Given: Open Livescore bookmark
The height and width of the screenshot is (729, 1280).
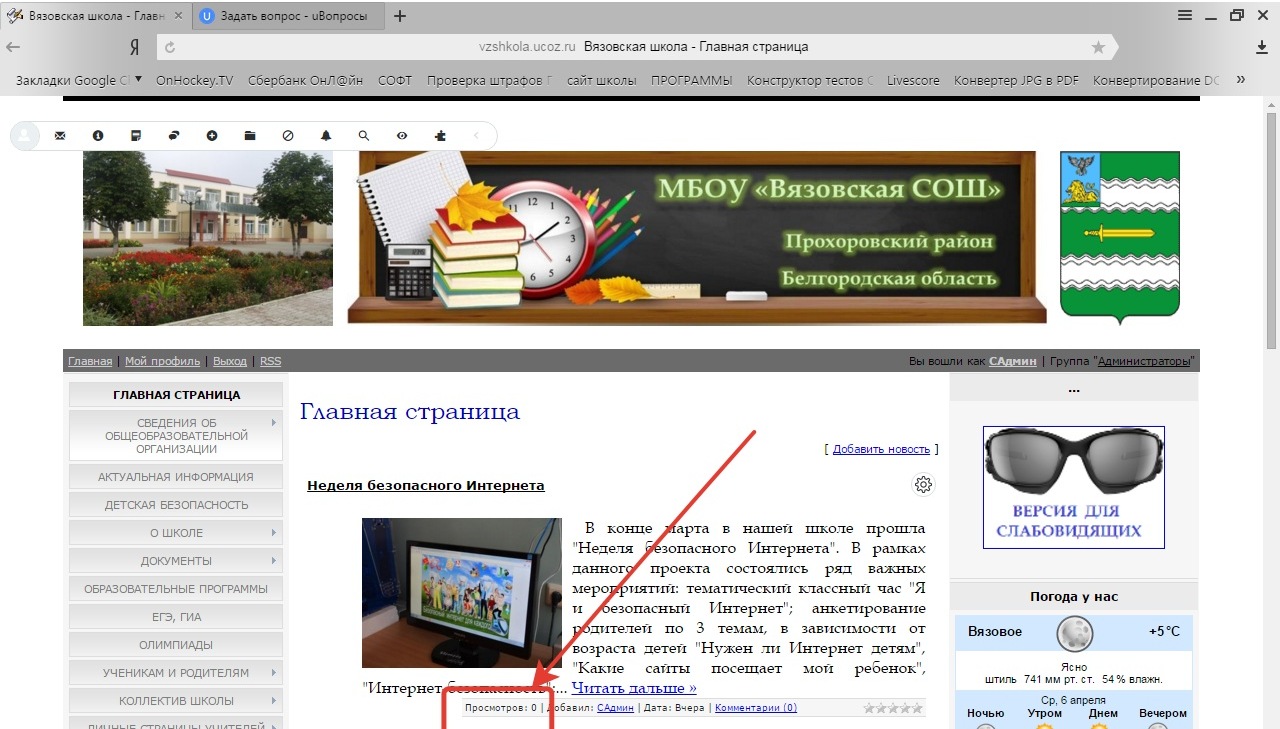Looking at the screenshot, I should 913,80.
